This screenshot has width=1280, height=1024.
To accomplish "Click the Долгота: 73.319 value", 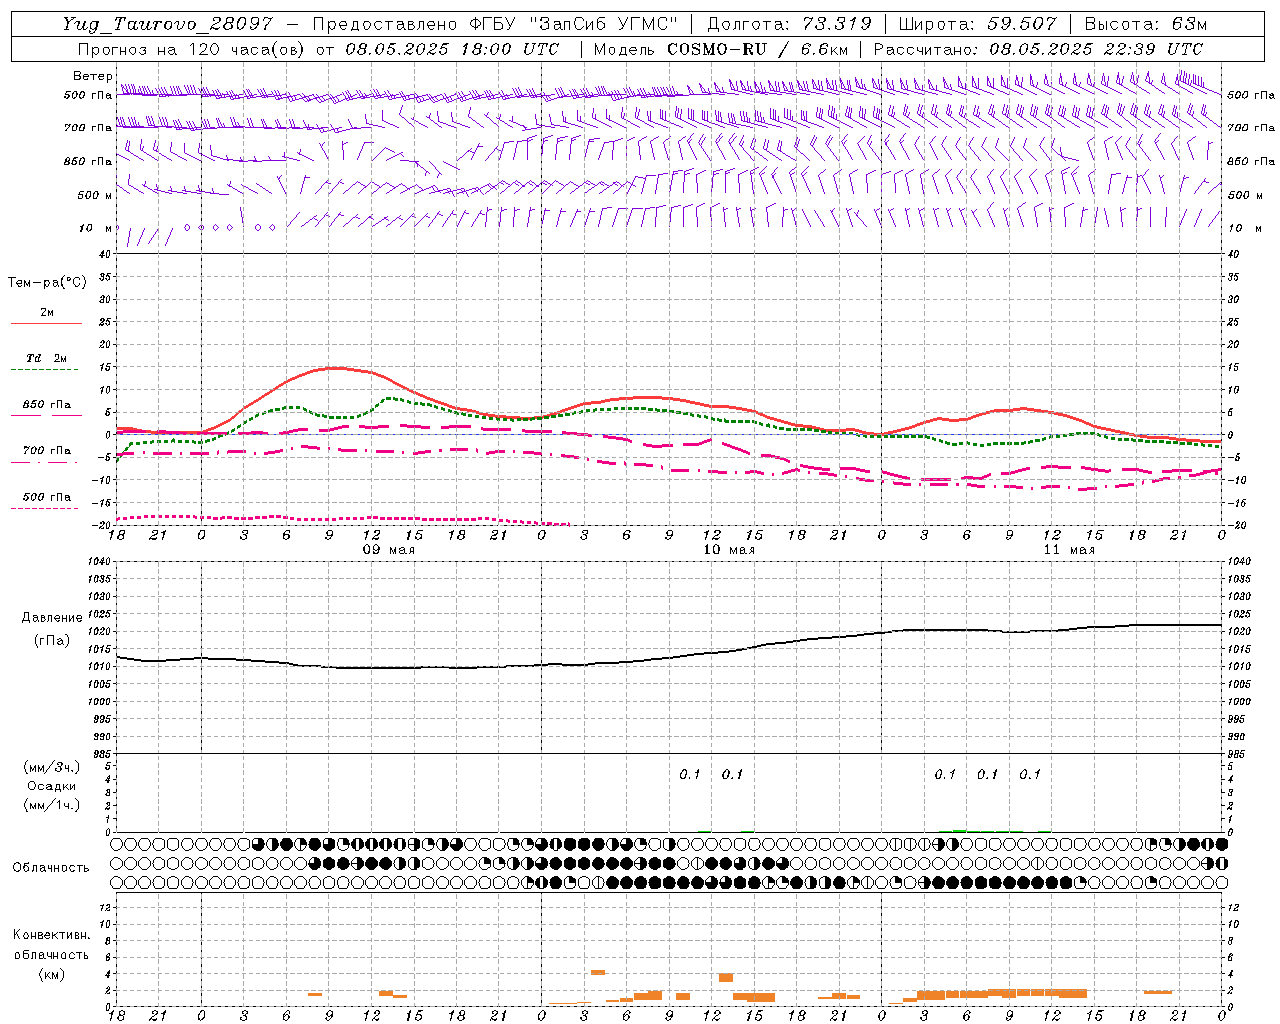I will (789, 24).
